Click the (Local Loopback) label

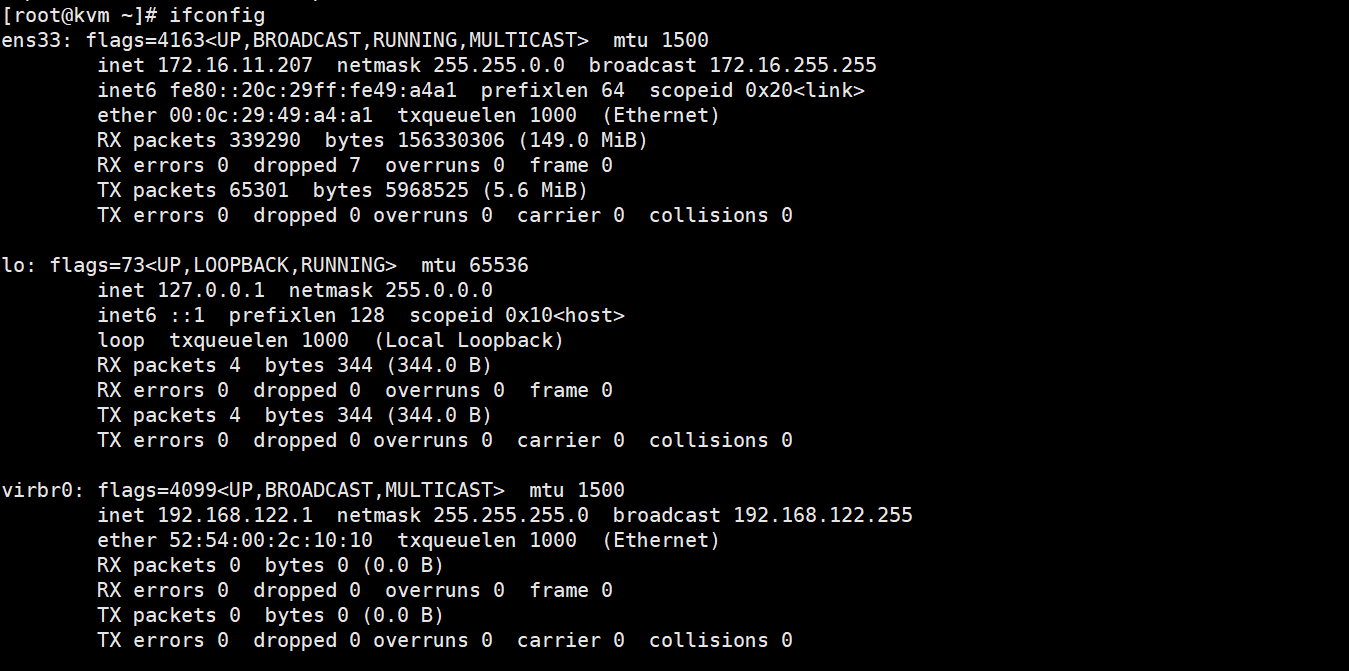coord(469,340)
